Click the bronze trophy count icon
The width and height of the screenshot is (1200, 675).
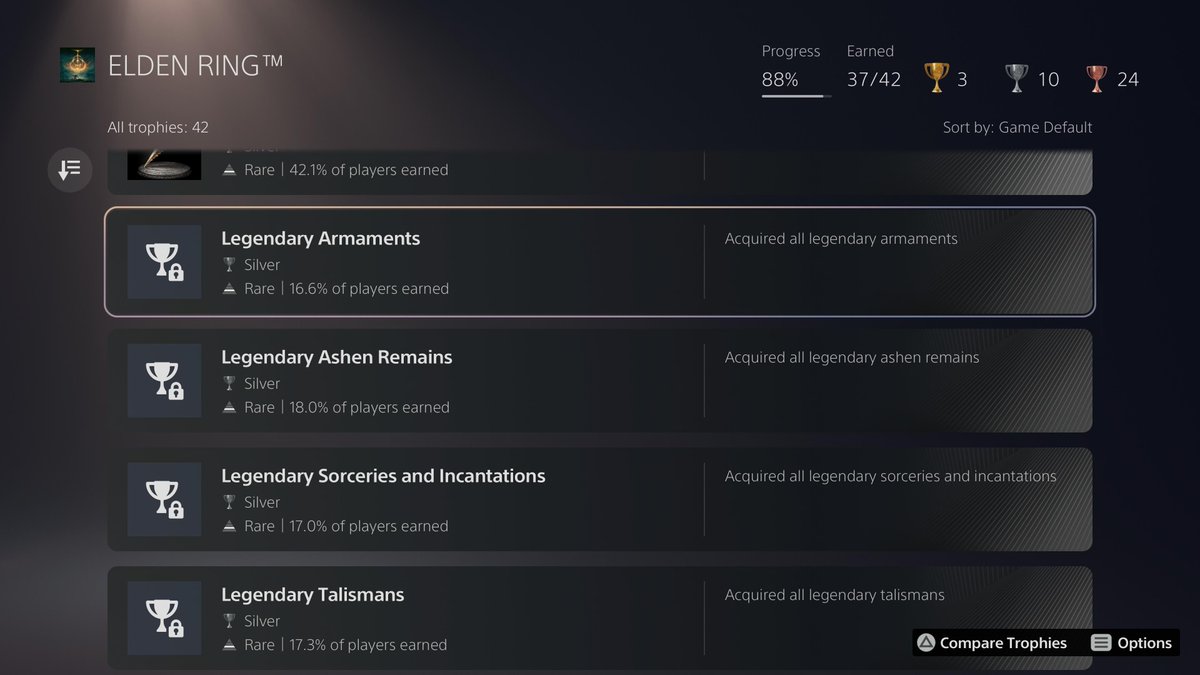click(x=1097, y=79)
